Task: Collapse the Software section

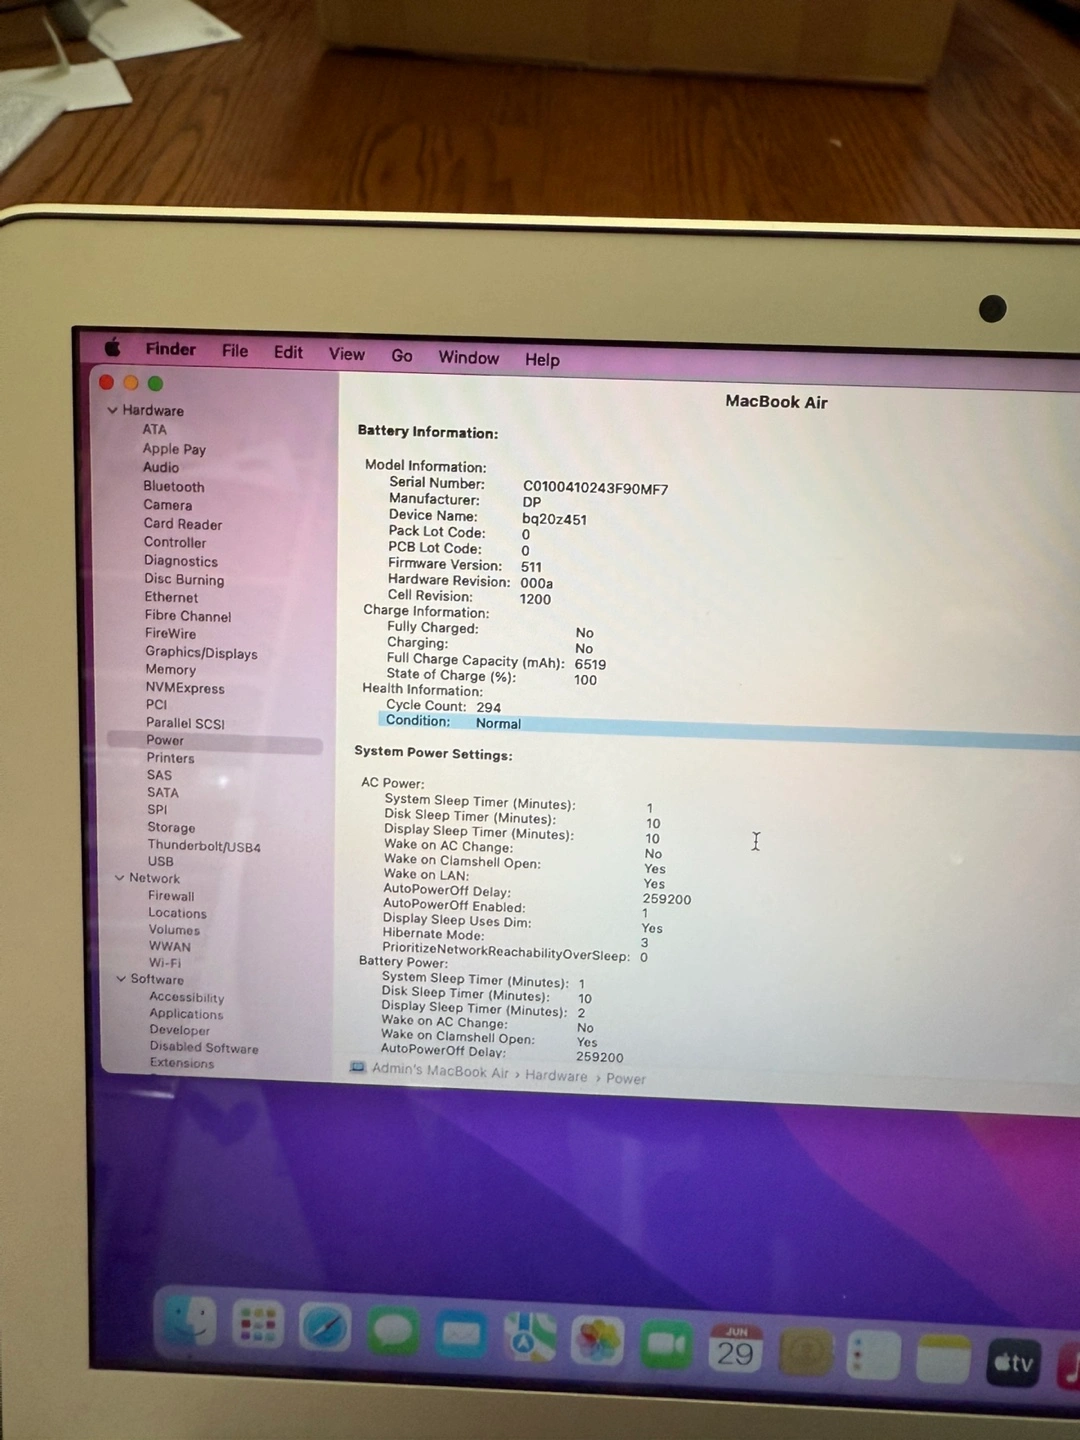Action: point(121,979)
